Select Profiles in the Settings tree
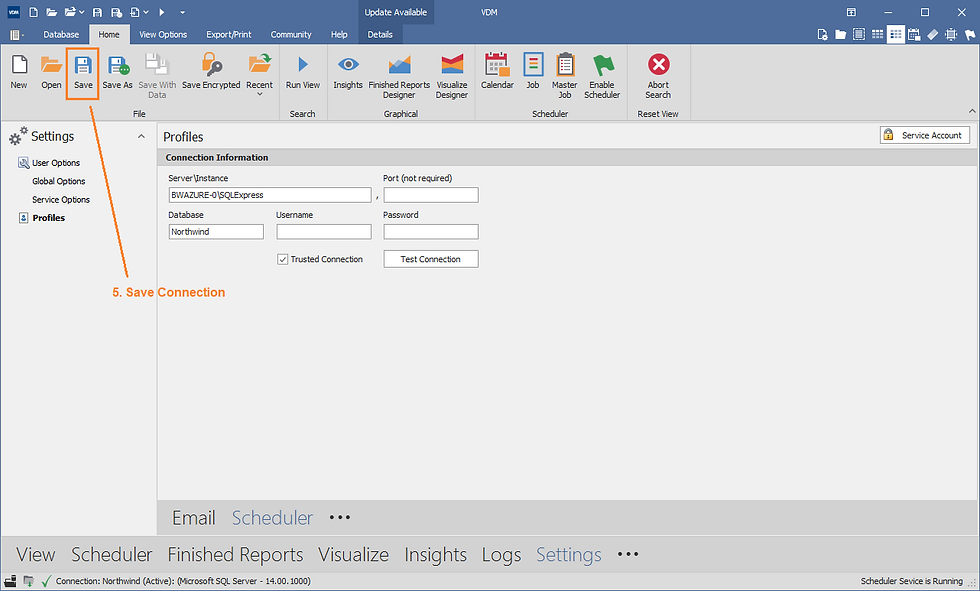Screen dimensions: 980x591 [48, 218]
